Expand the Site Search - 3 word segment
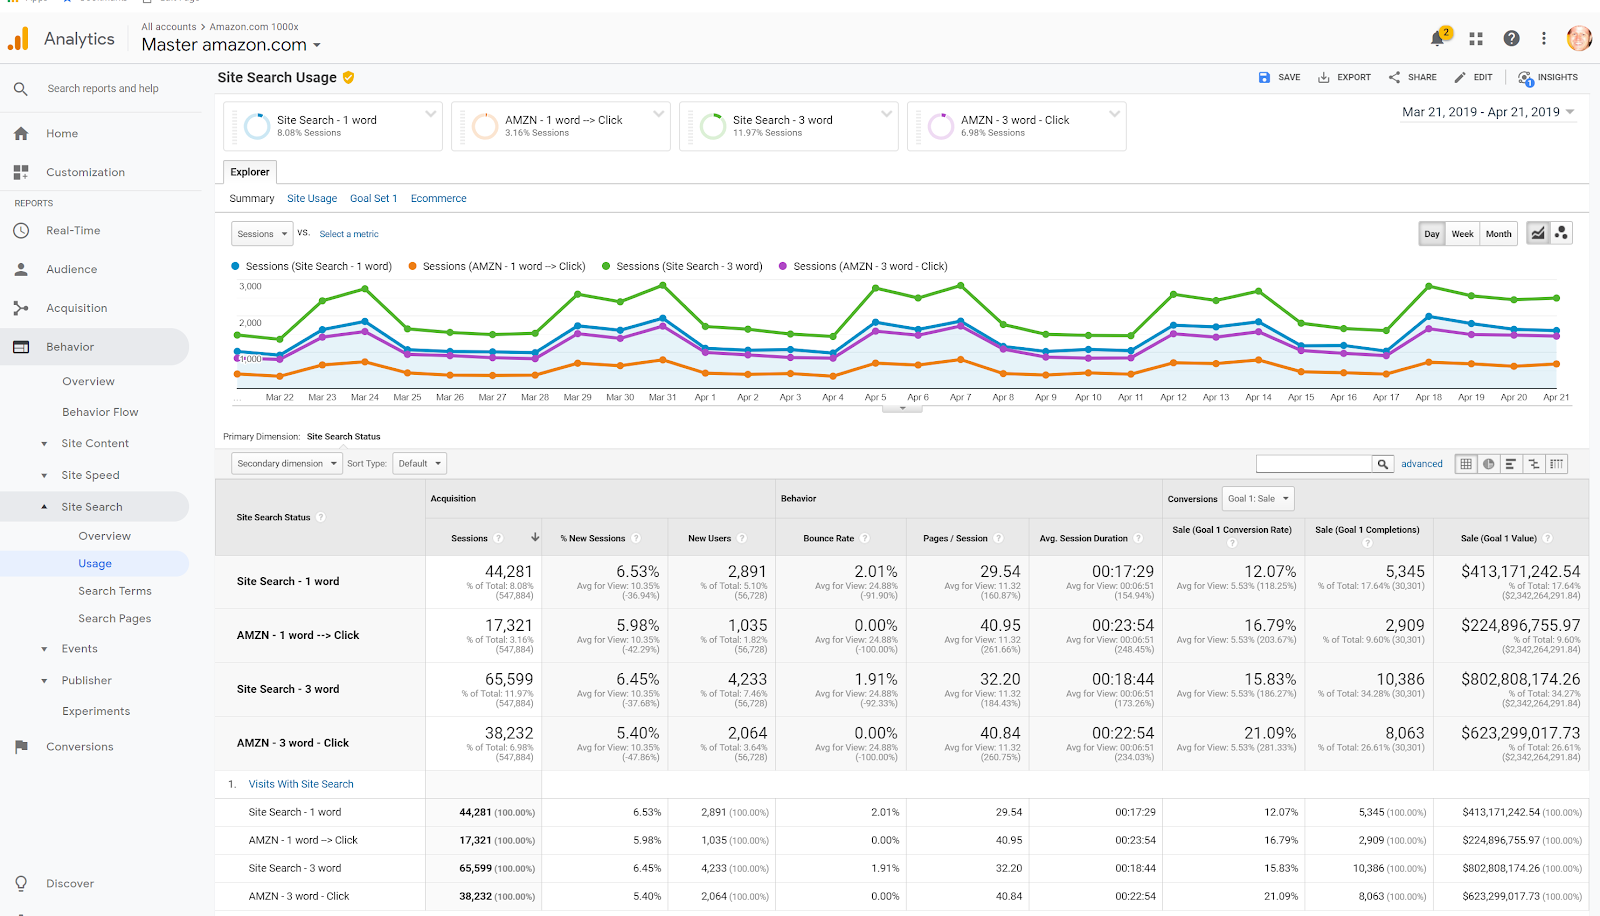The height and width of the screenshot is (916, 1600). (x=887, y=113)
